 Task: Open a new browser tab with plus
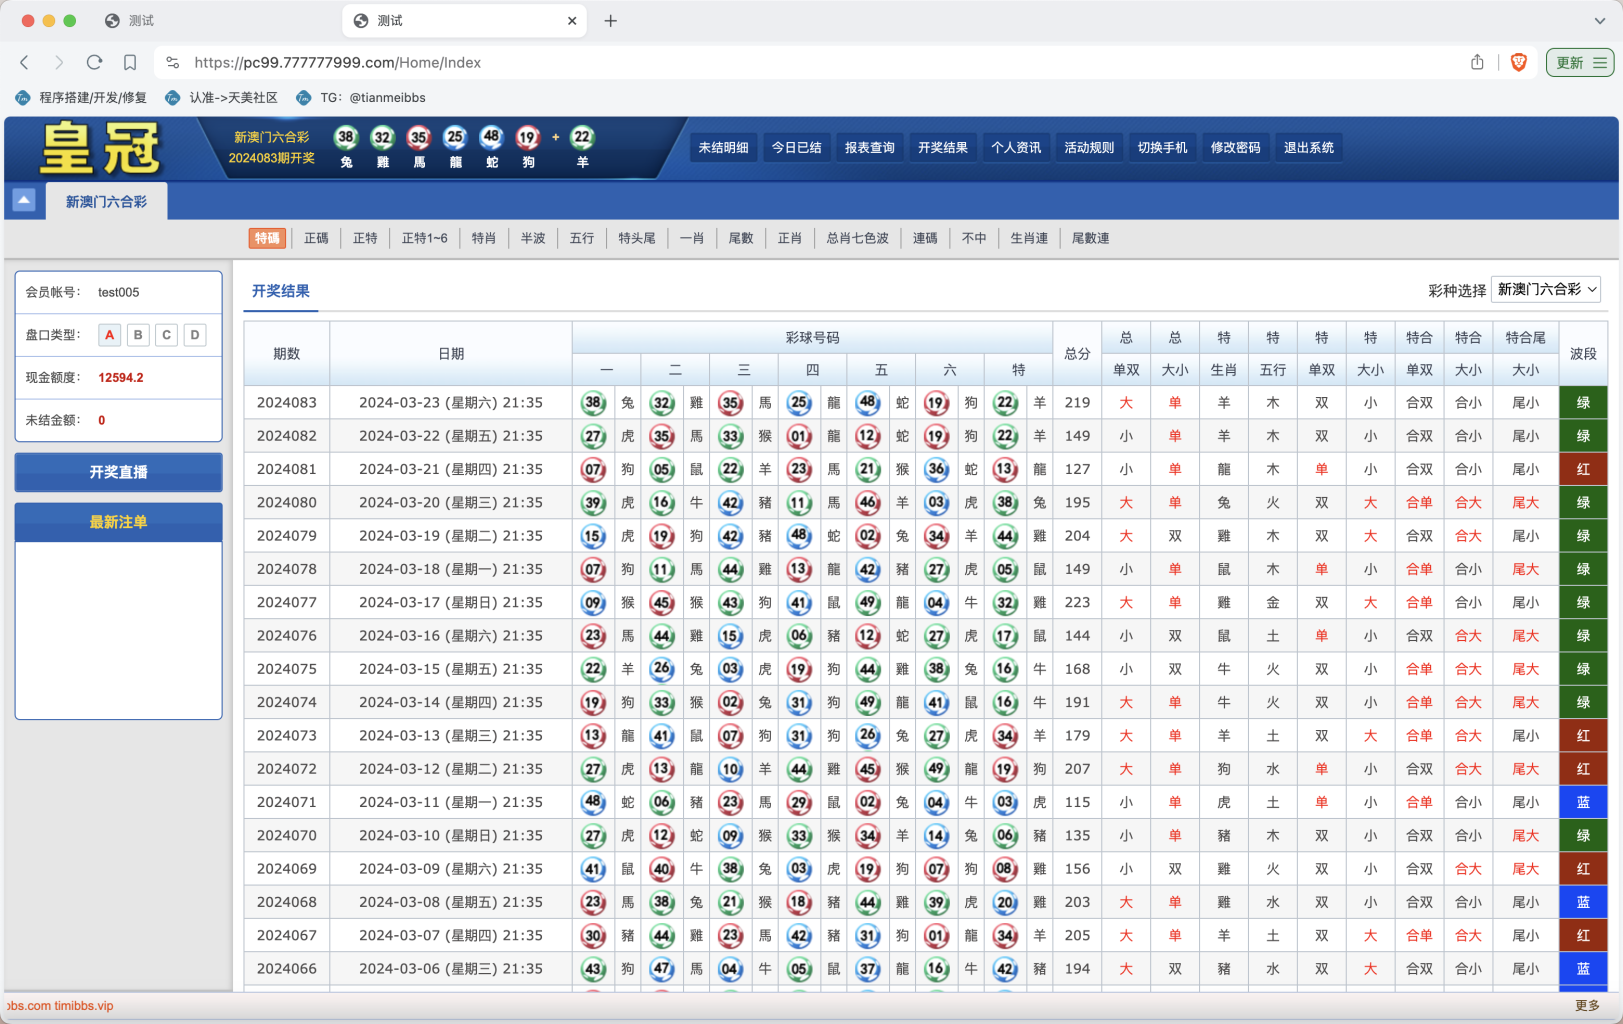610,21
